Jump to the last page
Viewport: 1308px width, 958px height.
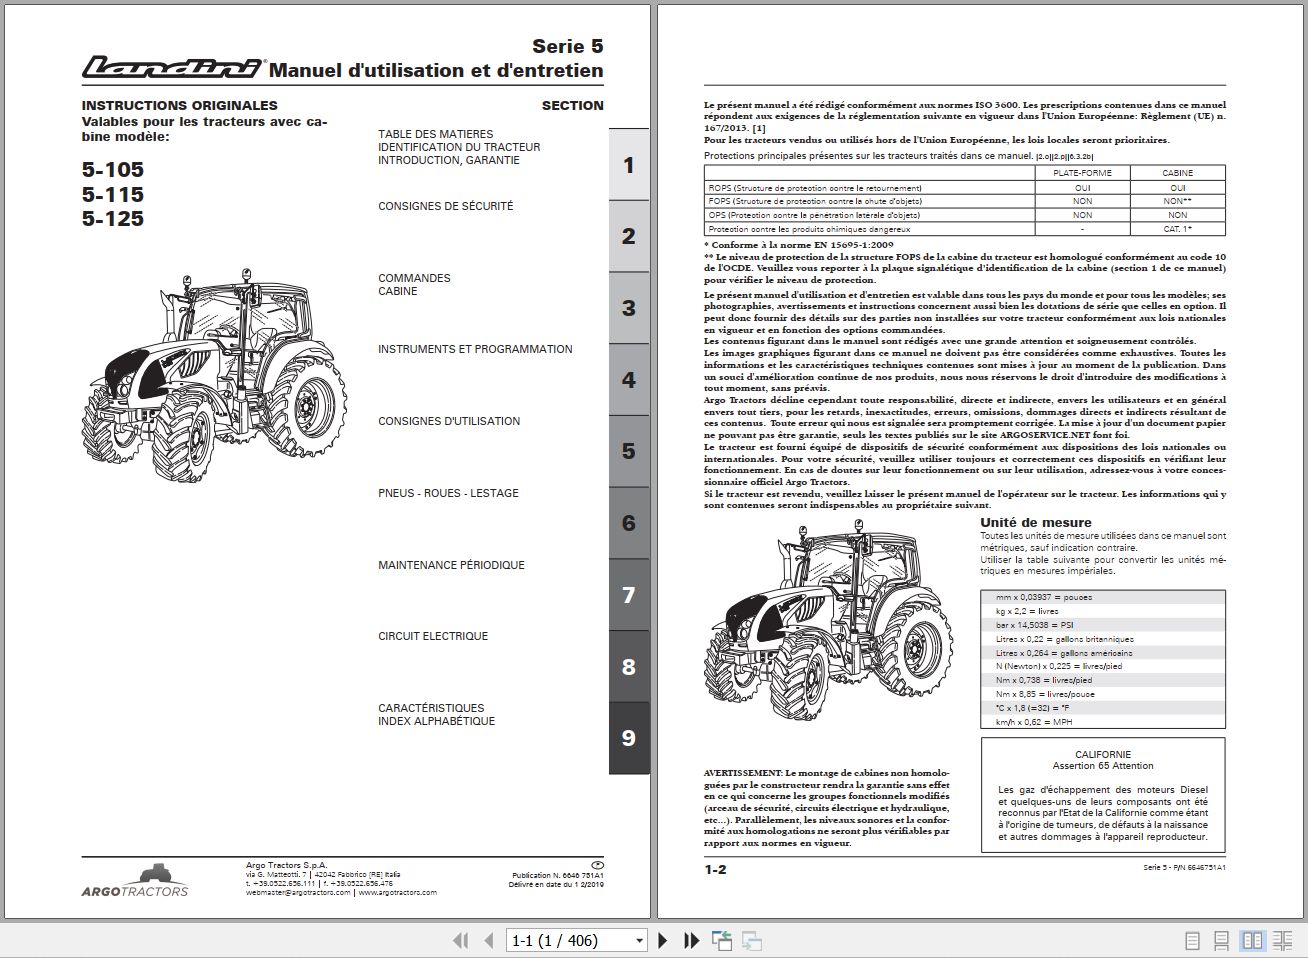[x=691, y=940]
